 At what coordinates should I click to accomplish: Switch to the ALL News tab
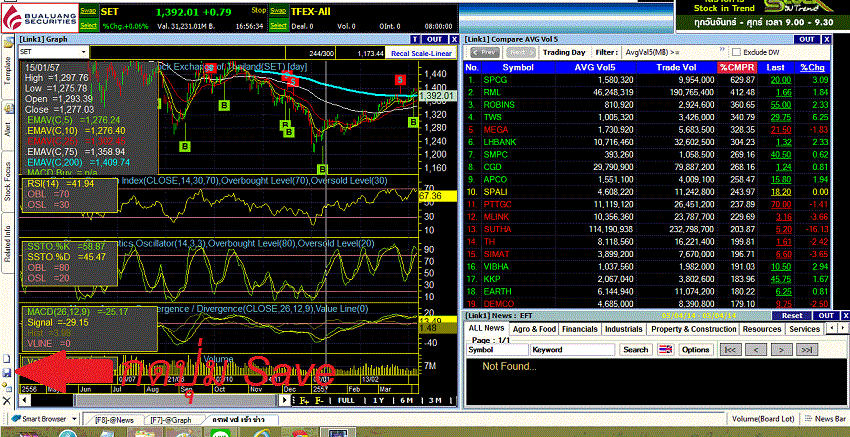pos(486,329)
